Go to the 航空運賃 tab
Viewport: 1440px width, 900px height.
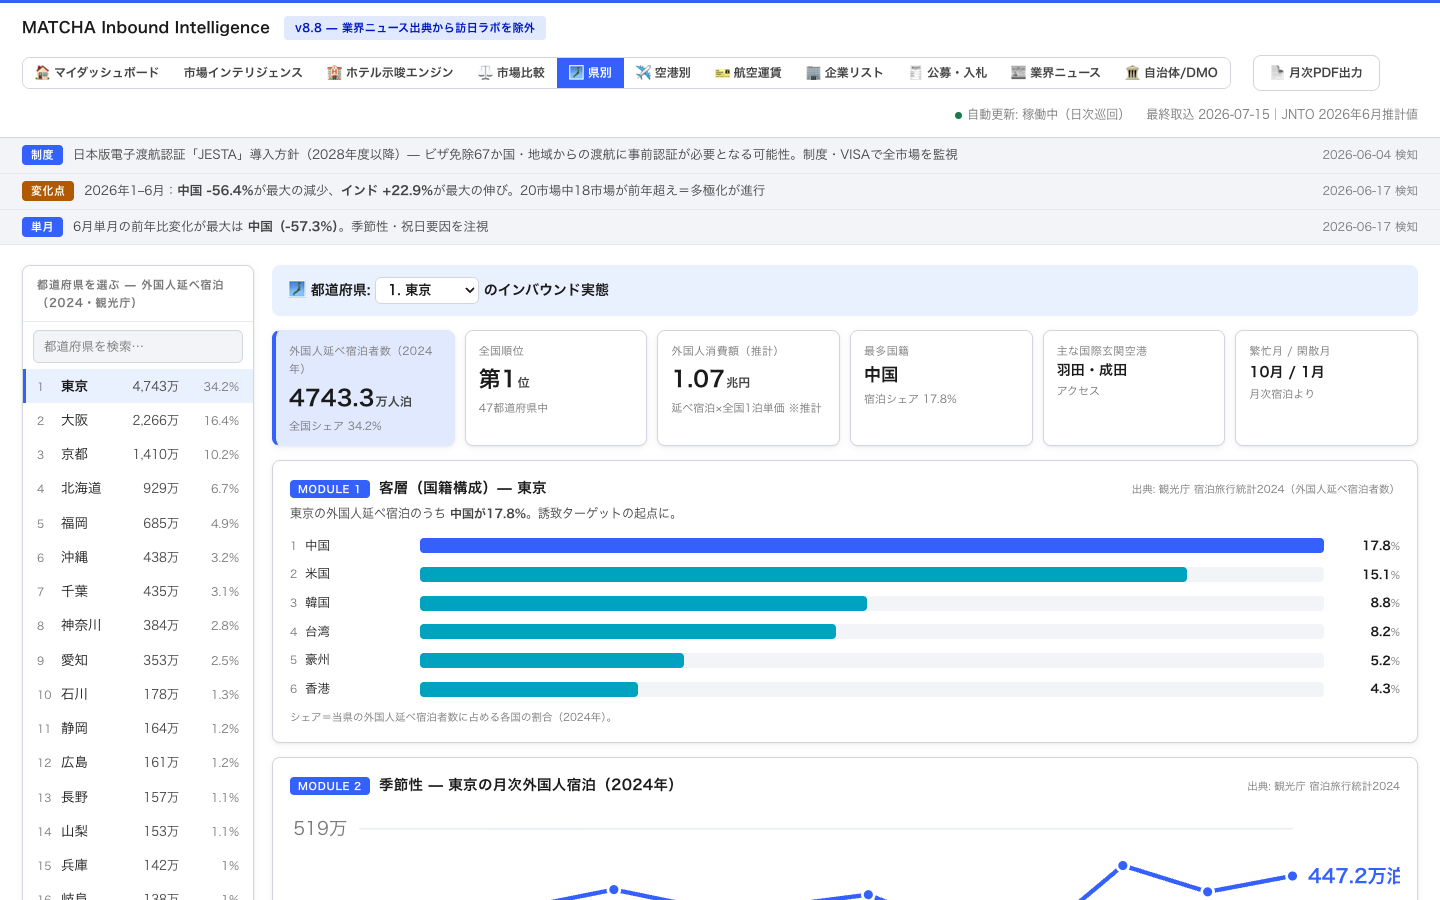pos(748,73)
